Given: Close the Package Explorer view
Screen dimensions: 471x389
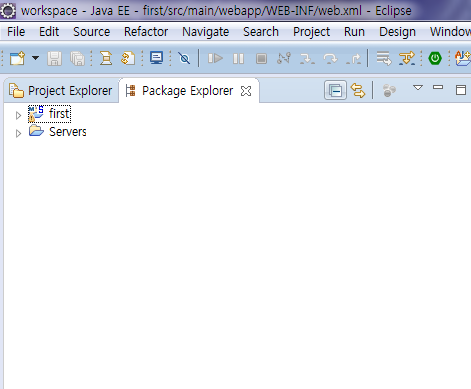Looking at the screenshot, I should coord(246,91).
